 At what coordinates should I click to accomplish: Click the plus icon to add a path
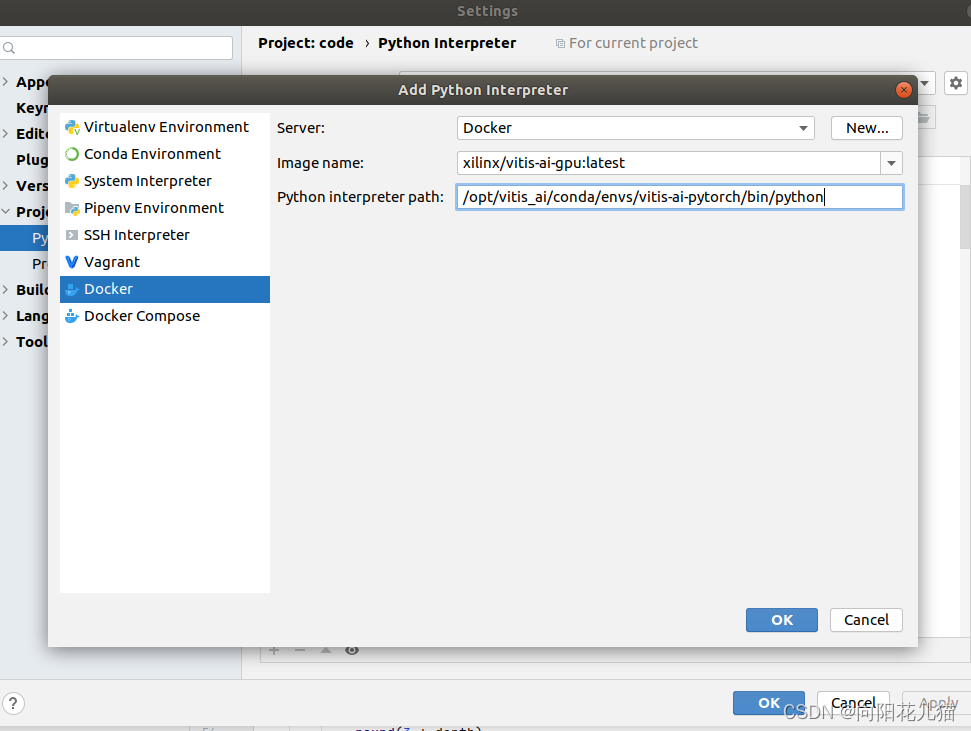tap(274, 650)
